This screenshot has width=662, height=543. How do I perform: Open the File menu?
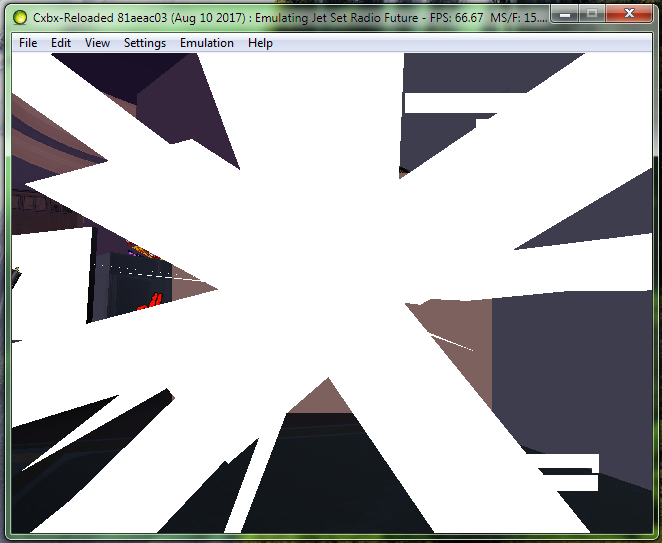pos(28,43)
